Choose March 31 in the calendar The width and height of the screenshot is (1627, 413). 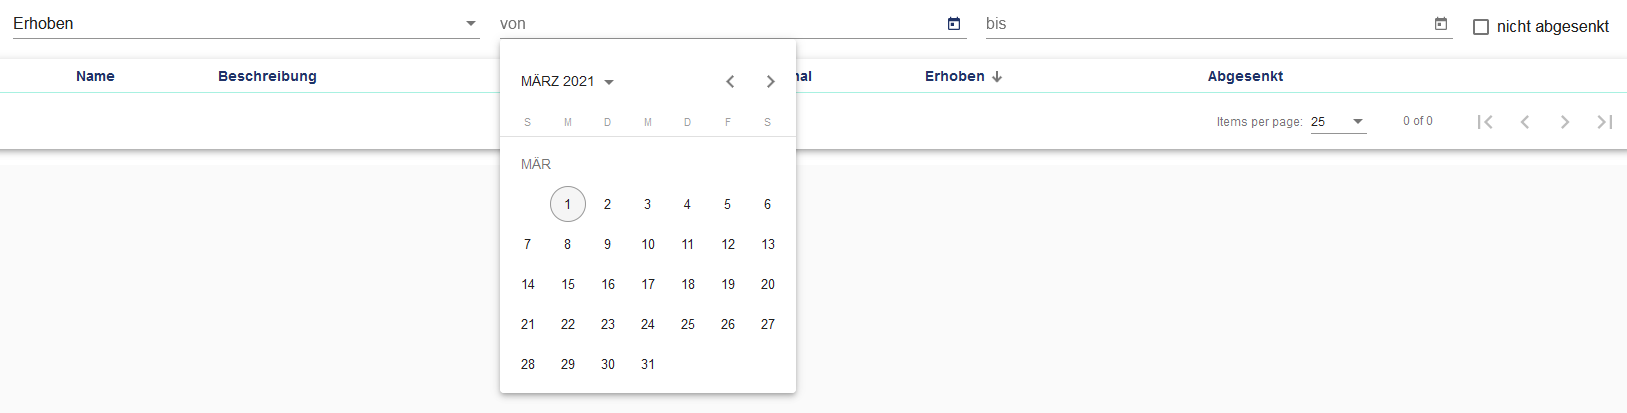(x=648, y=364)
